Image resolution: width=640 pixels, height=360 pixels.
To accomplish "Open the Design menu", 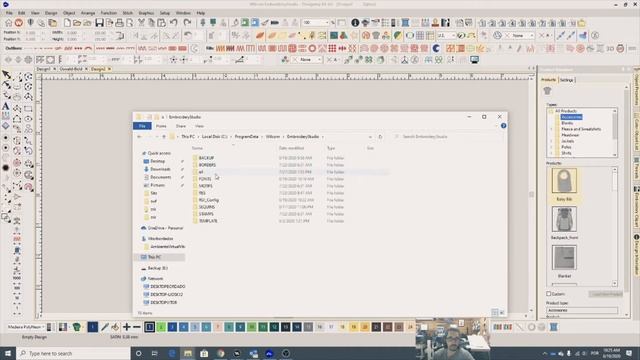I will tap(51, 13).
